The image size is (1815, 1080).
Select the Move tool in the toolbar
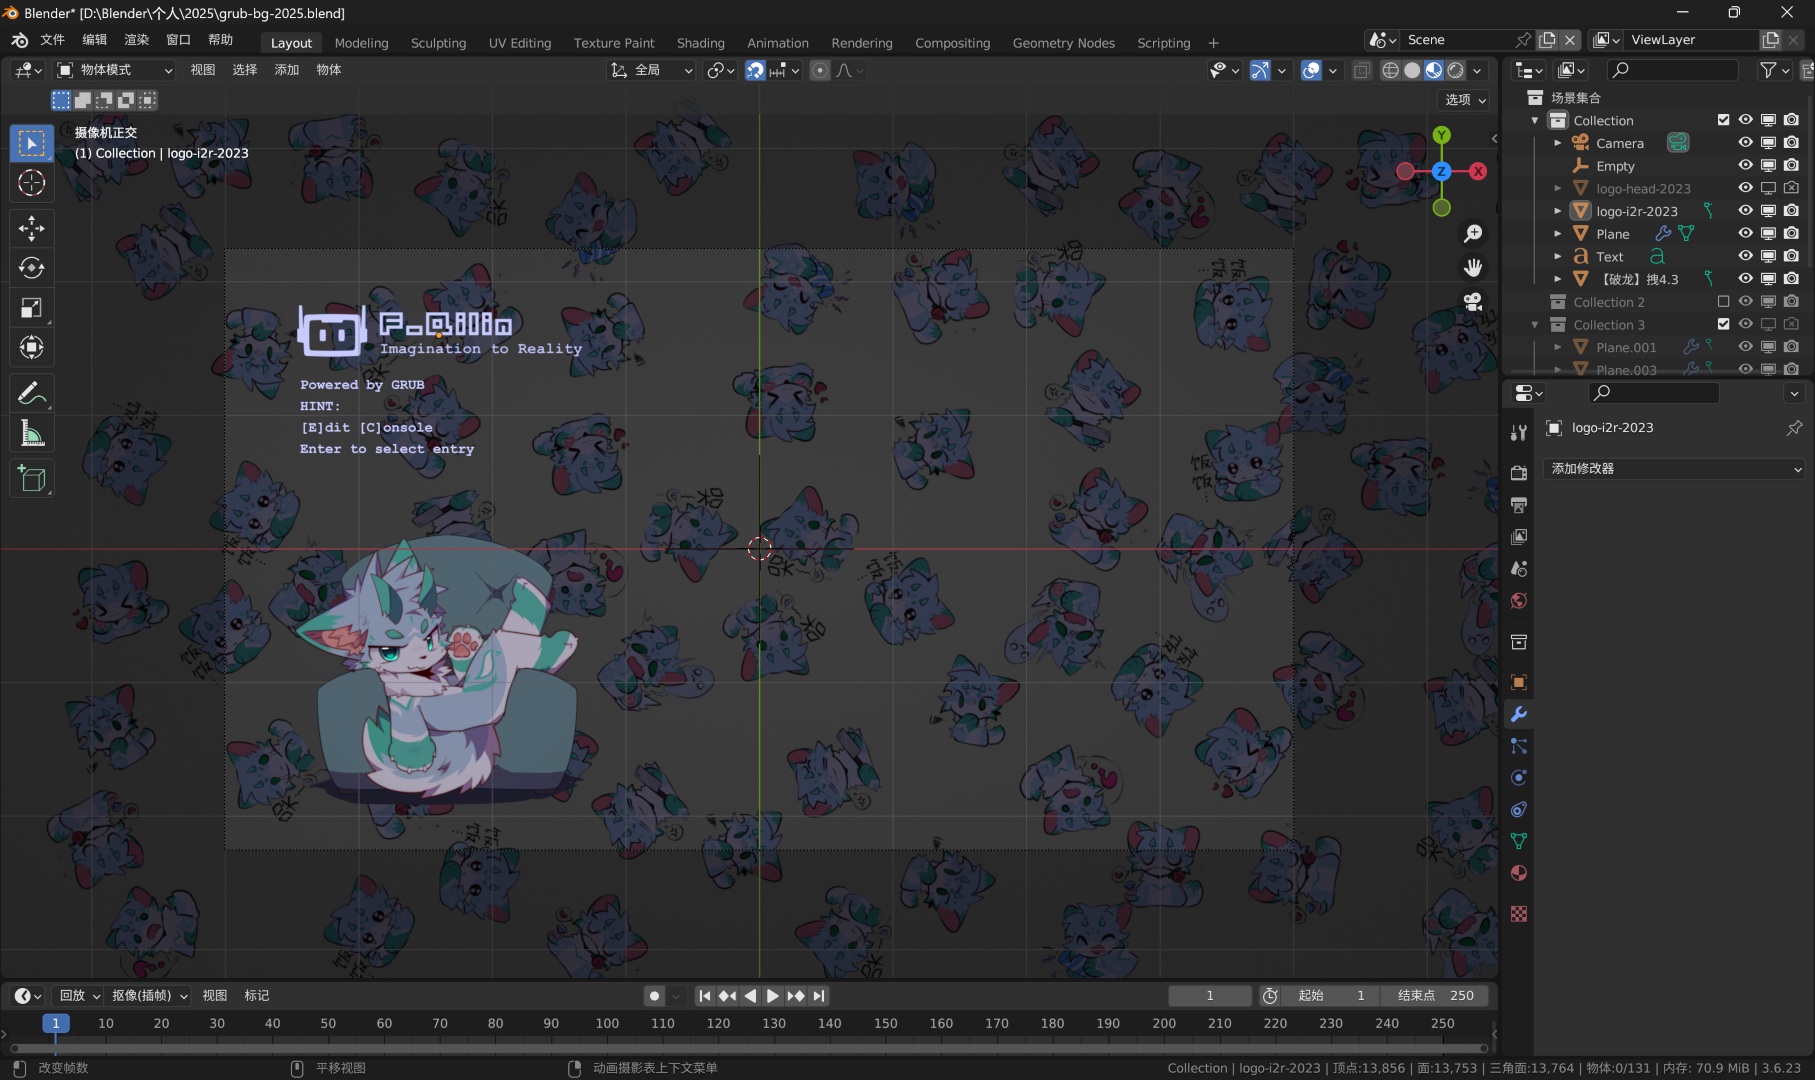(31, 228)
